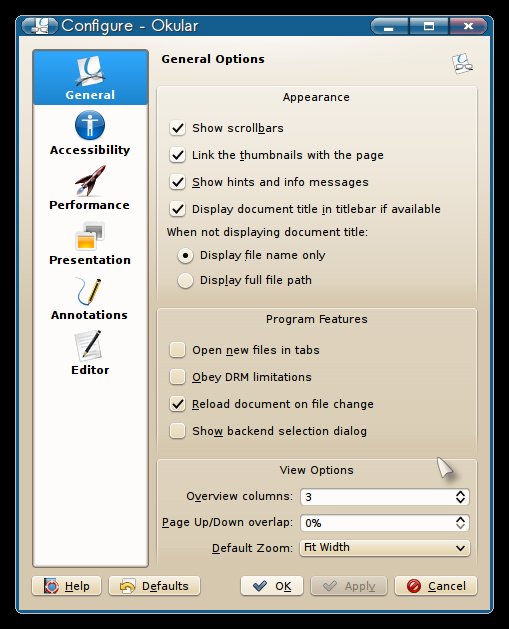Click the Okular logo beside General Options
The image size is (509, 629).
pos(462,63)
